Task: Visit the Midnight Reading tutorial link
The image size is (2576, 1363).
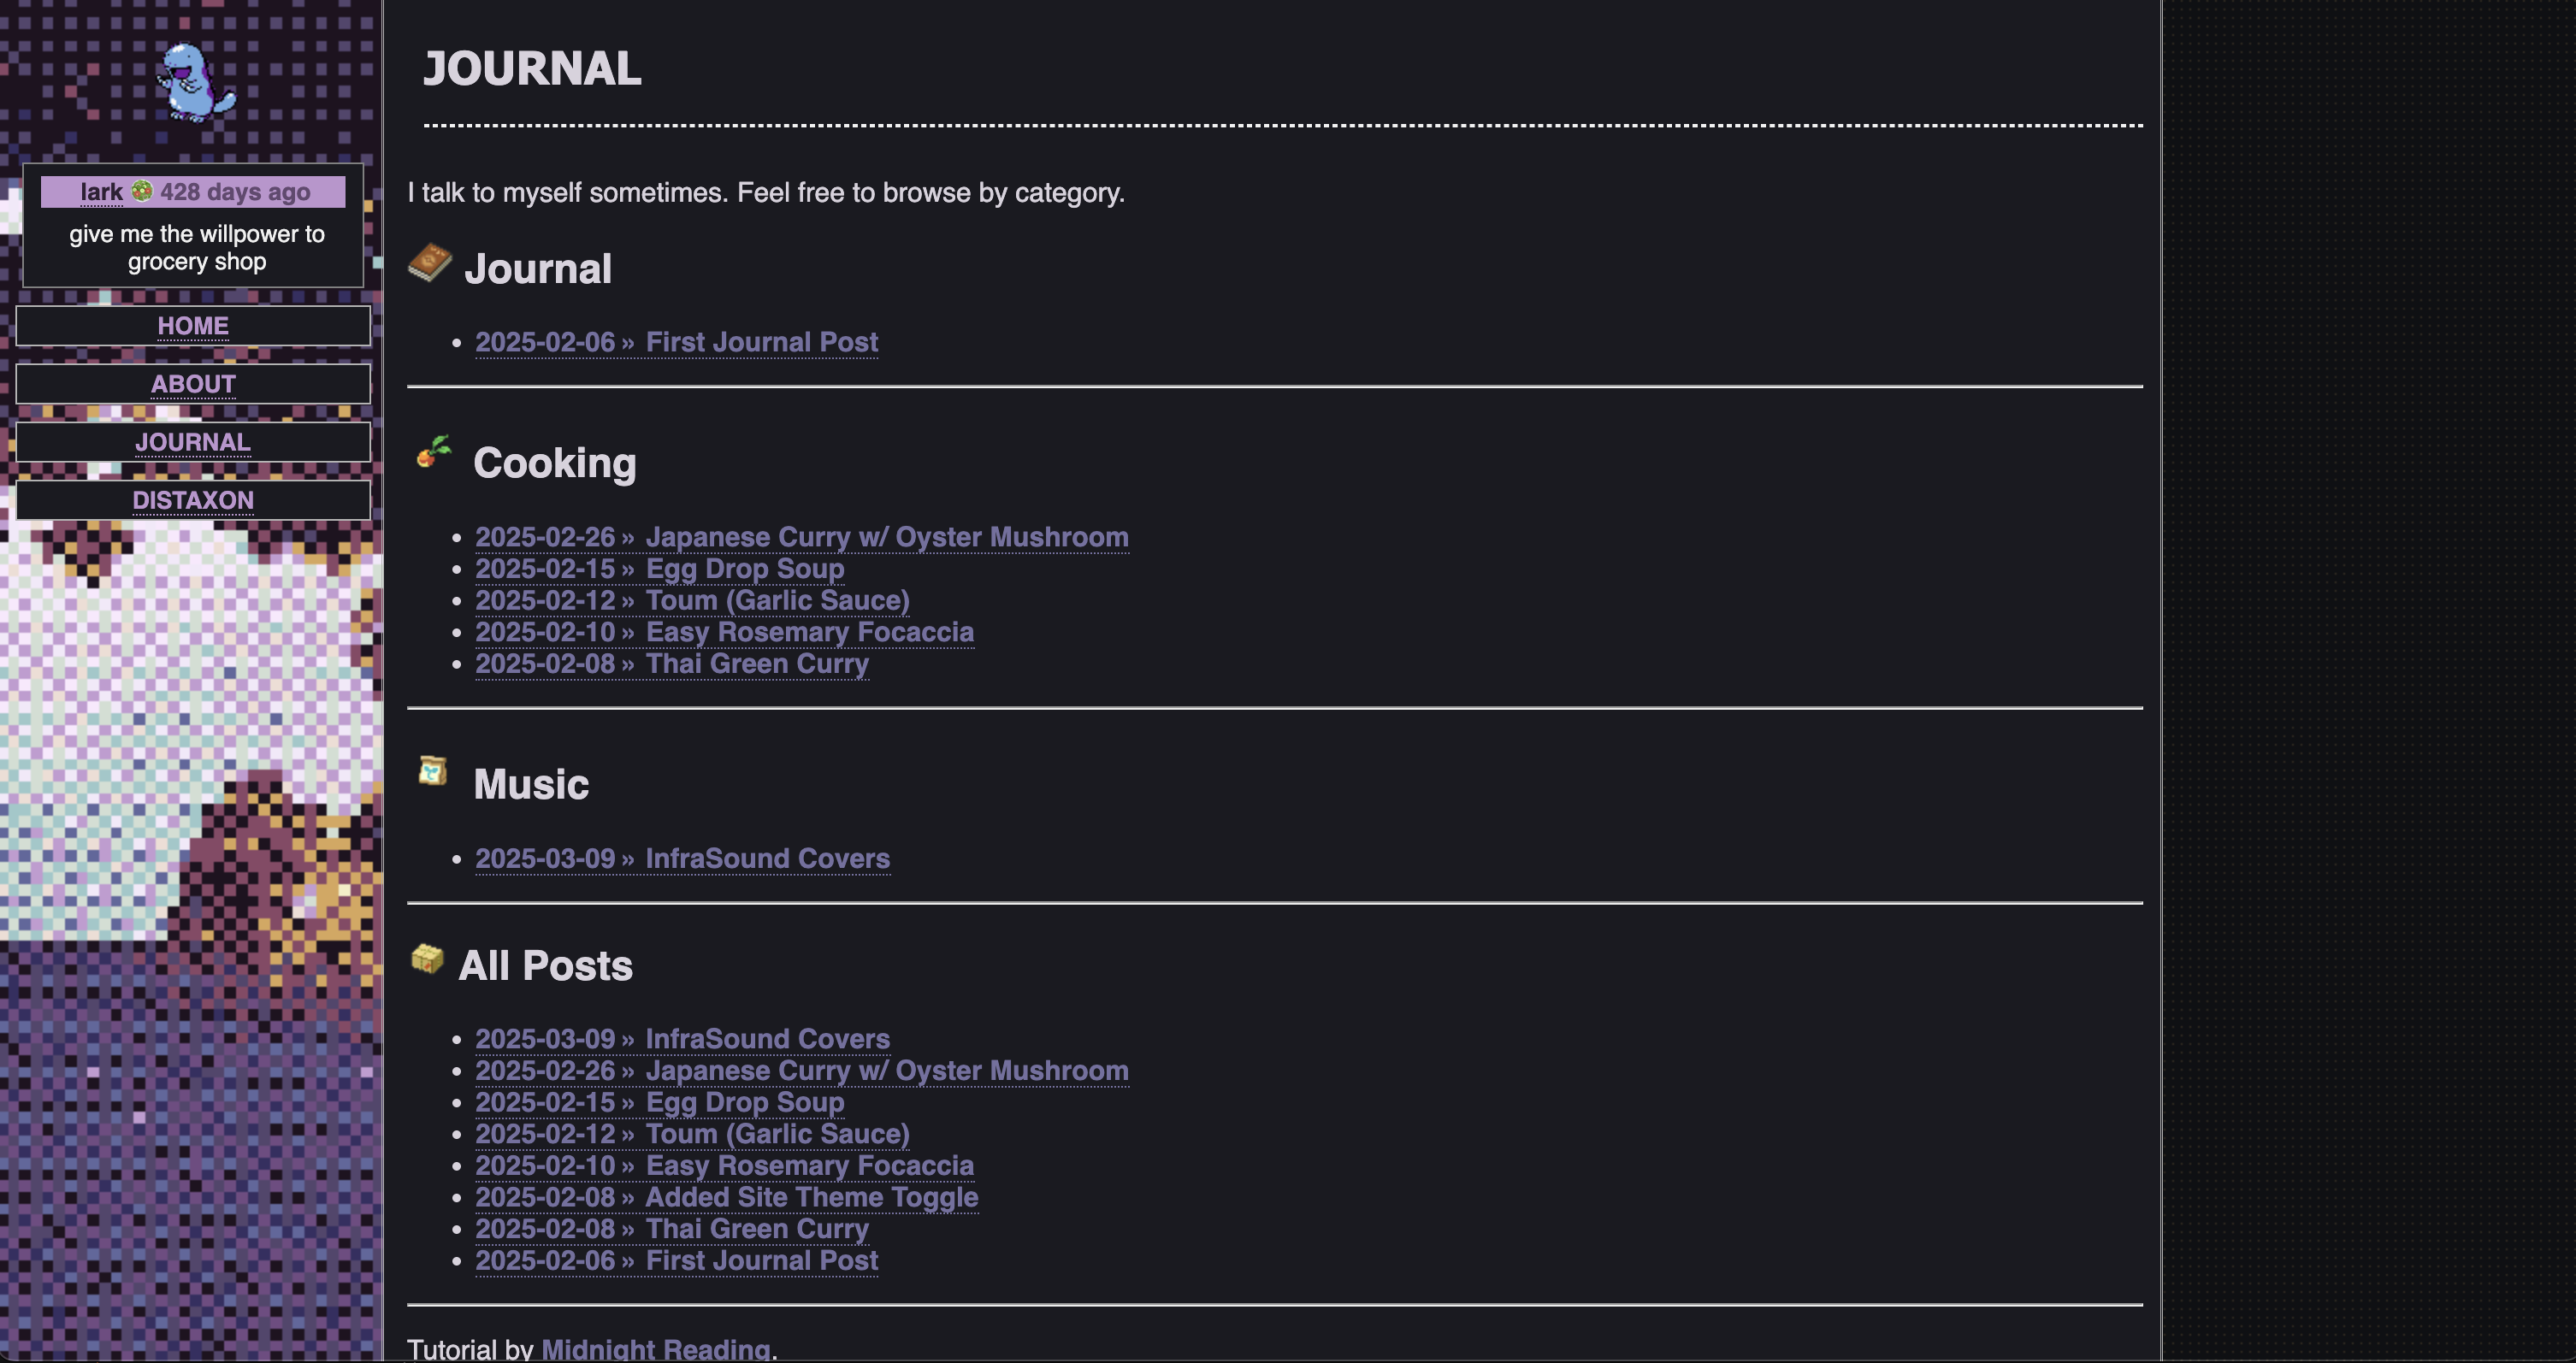Action: click(656, 1348)
